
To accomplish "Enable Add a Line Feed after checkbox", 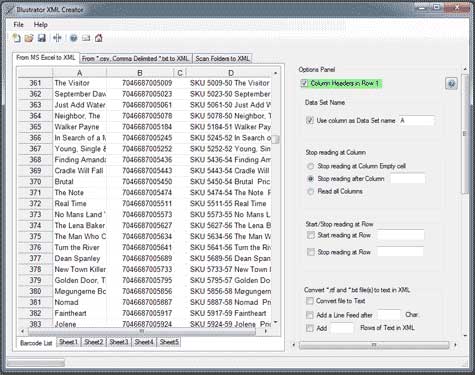I will (310, 315).
